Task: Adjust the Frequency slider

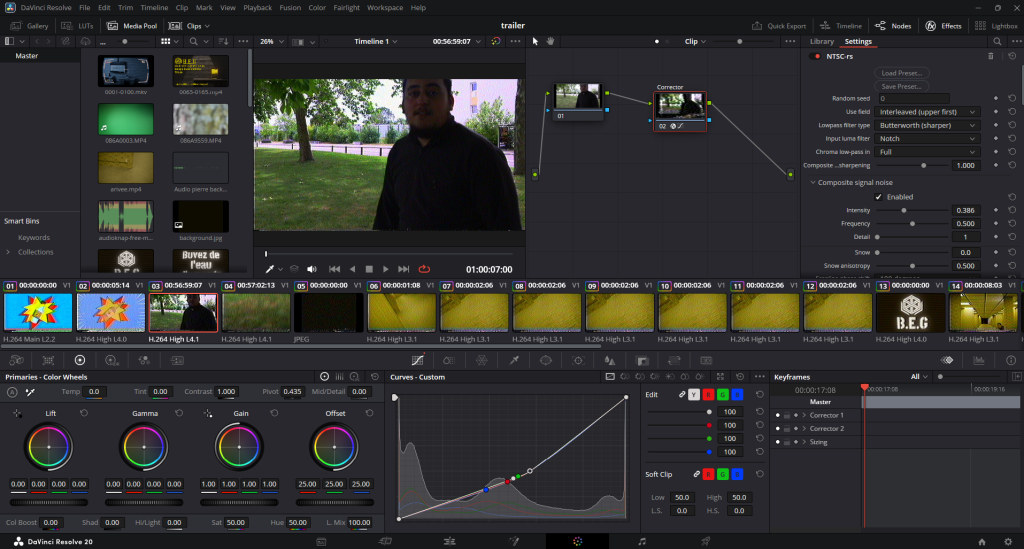Action: coord(912,224)
